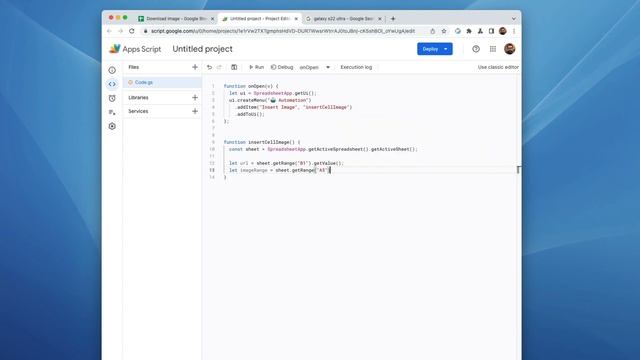Close the galaxy s22 ultra browser tab
This screenshot has width=640, height=360.
(380, 19)
